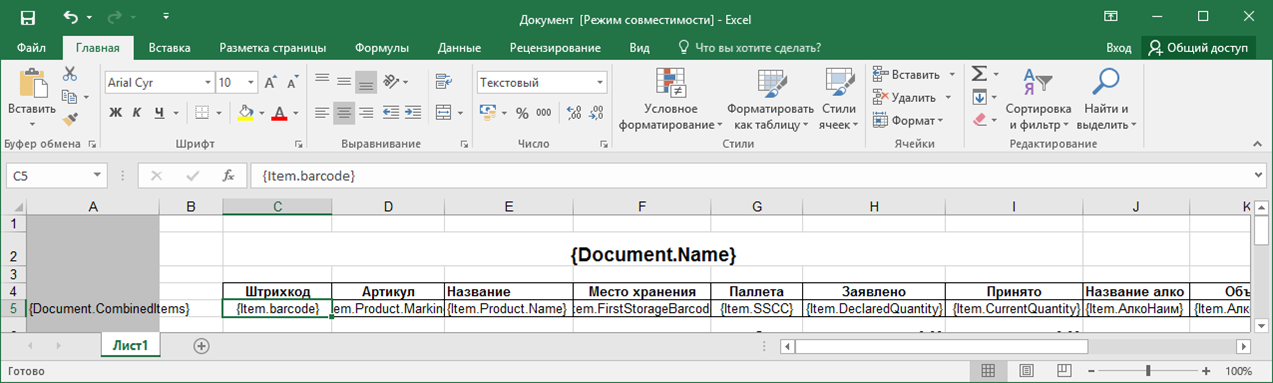Align text to middle of cell

pos(344,82)
